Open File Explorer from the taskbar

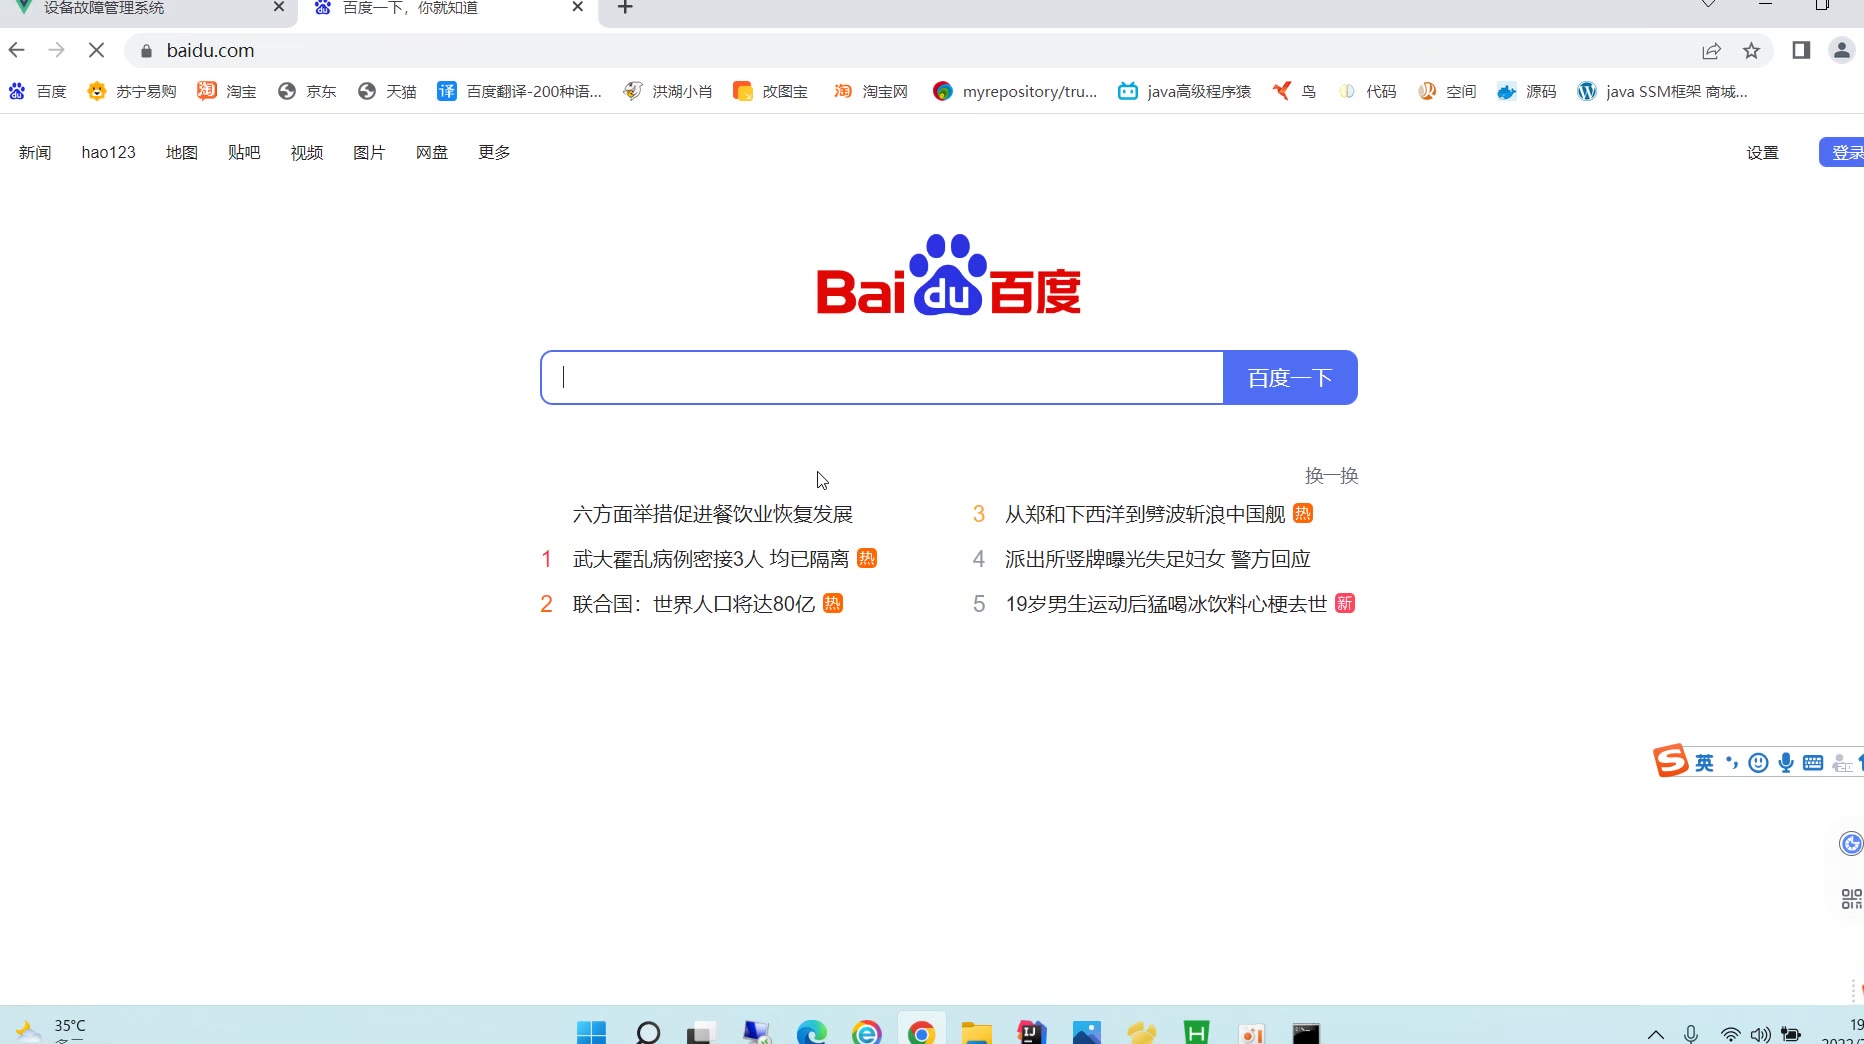point(976,1032)
